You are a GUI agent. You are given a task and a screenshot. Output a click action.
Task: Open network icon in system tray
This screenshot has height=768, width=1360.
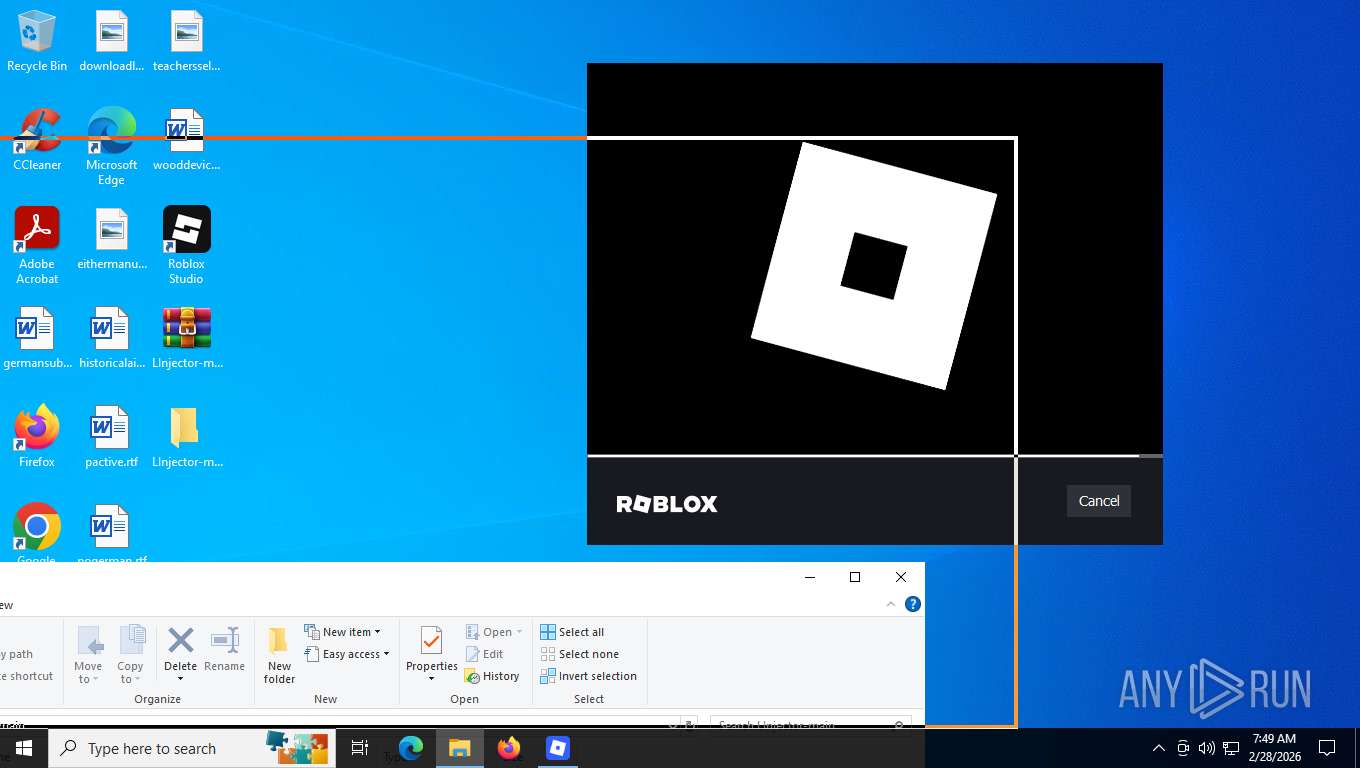tap(1231, 748)
